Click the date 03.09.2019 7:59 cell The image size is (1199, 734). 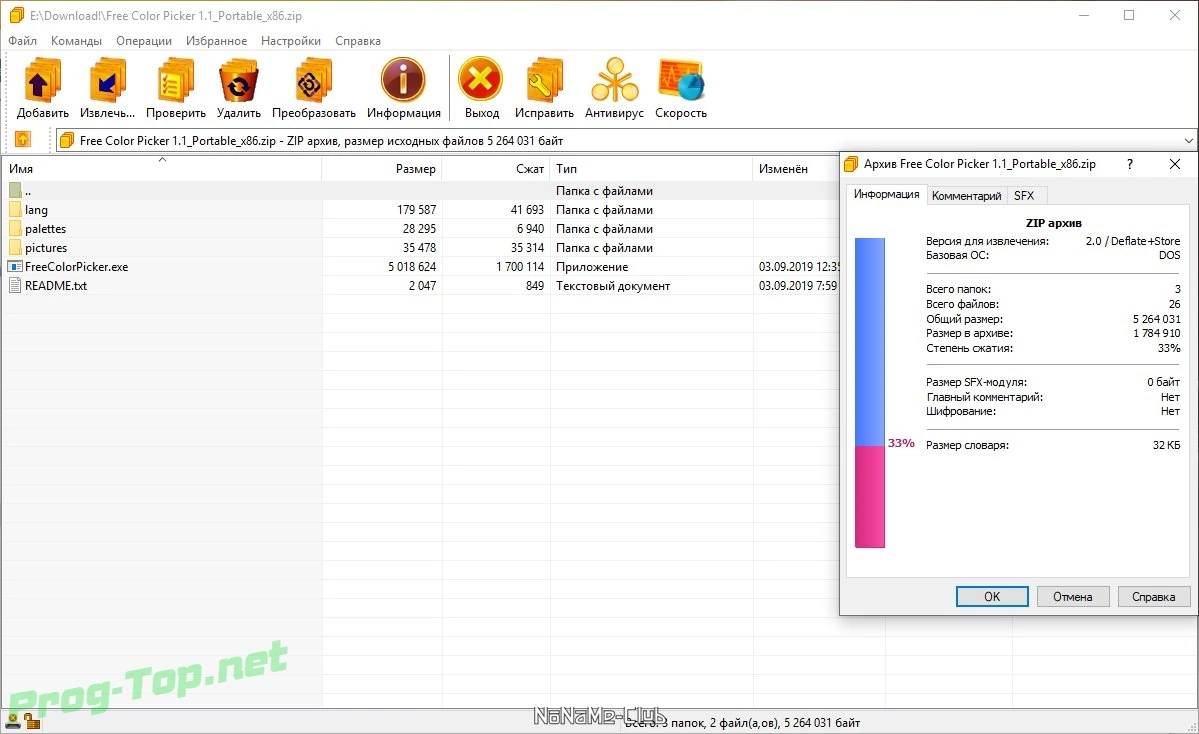click(798, 286)
